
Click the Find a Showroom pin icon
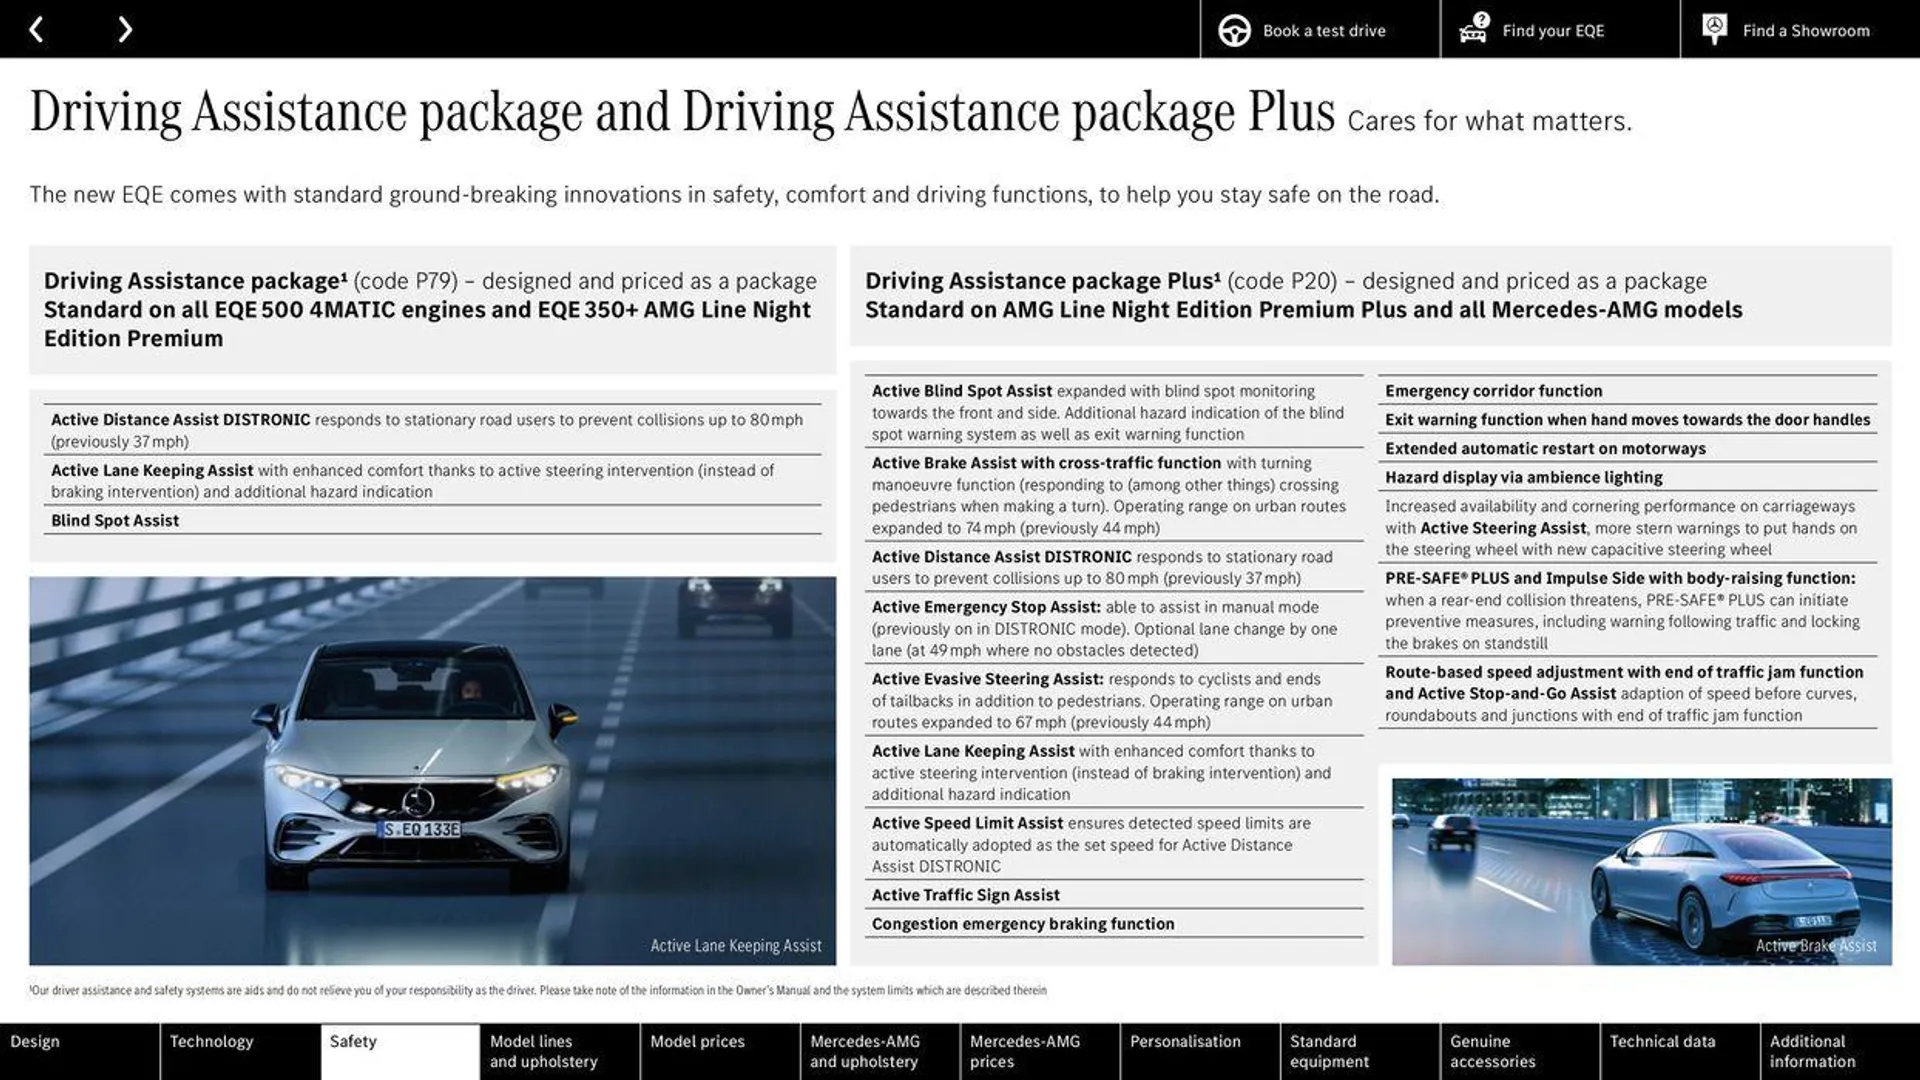click(x=1714, y=29)
